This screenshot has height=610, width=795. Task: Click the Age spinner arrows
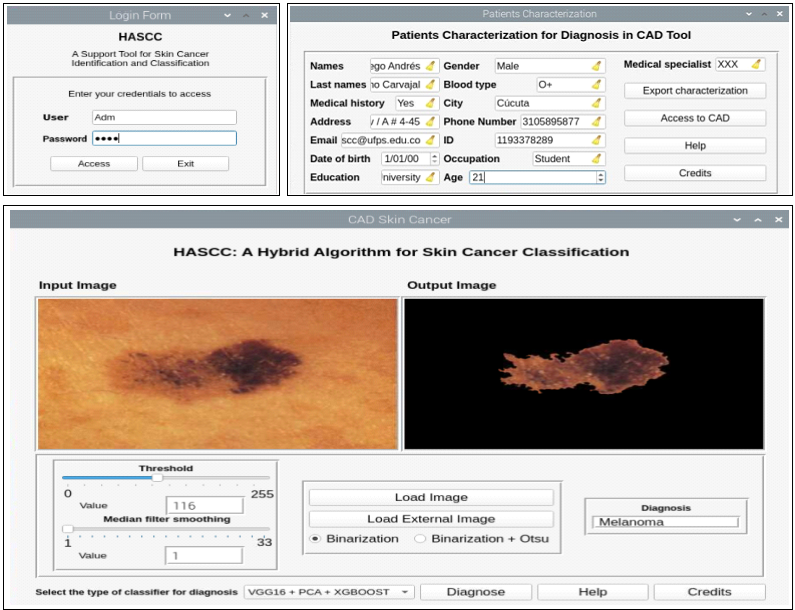[601, 177]
